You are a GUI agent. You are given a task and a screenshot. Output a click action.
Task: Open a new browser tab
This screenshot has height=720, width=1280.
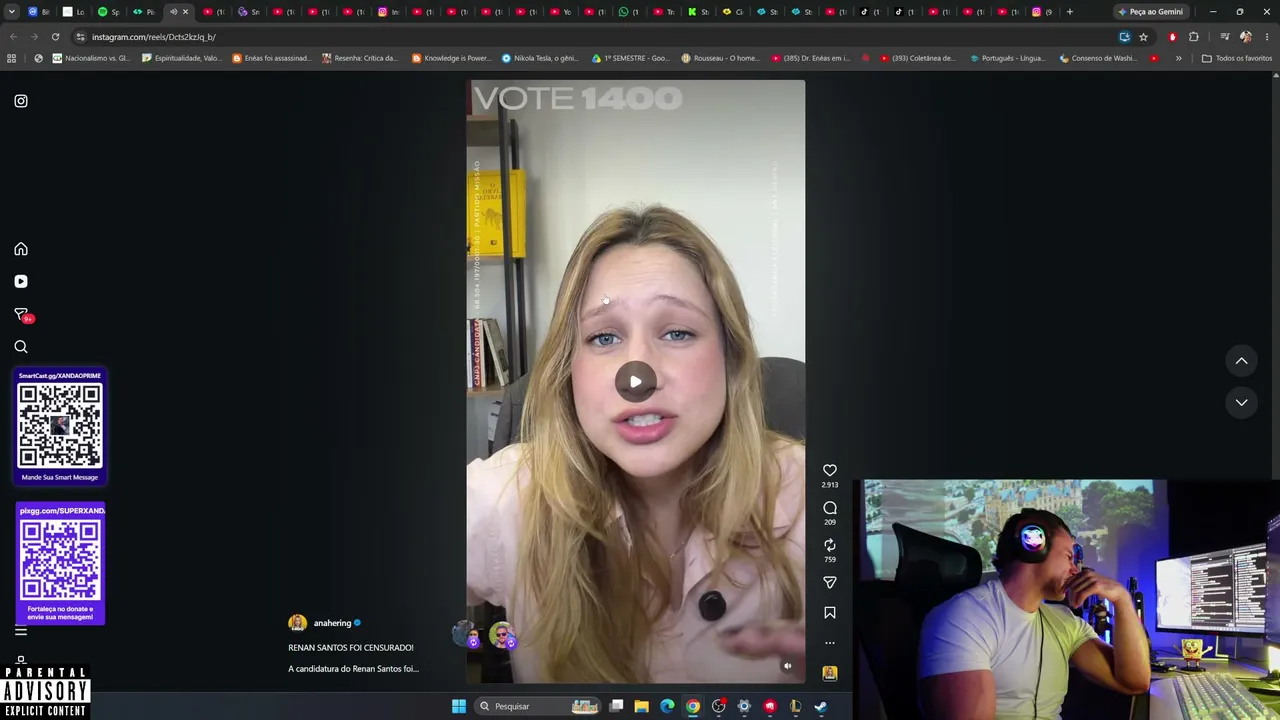click(x=1070, y=12)
